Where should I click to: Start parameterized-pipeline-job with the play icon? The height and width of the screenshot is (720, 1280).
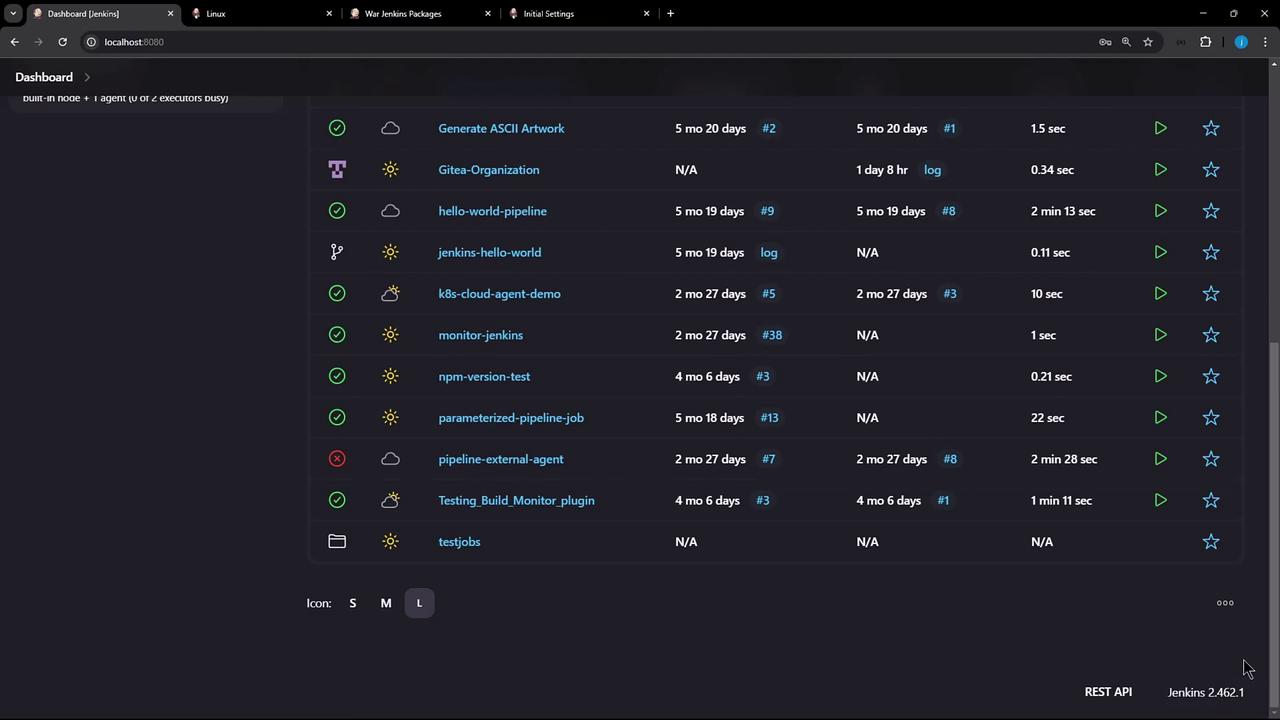click(x=1160, y=418)
